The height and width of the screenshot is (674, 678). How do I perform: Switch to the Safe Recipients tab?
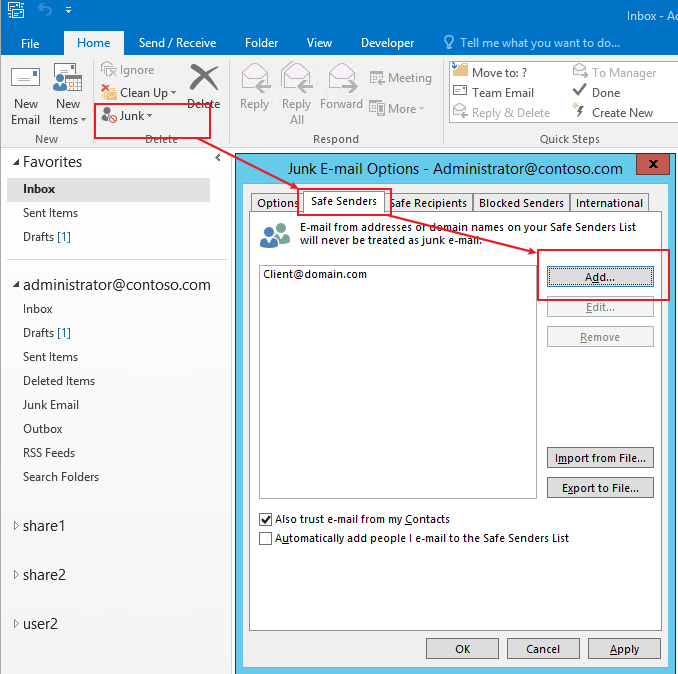(x=428, y=203)
